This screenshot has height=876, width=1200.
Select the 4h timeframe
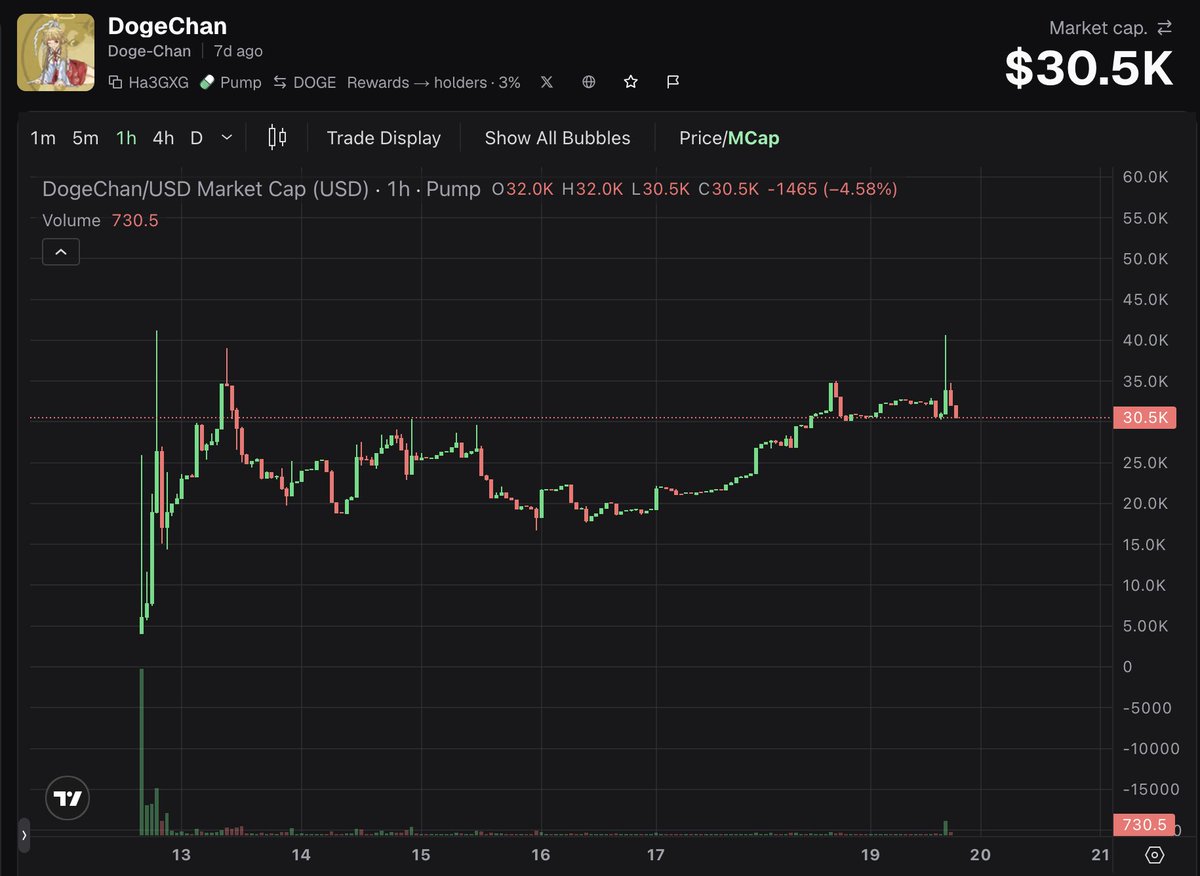[x=163, y=138]
